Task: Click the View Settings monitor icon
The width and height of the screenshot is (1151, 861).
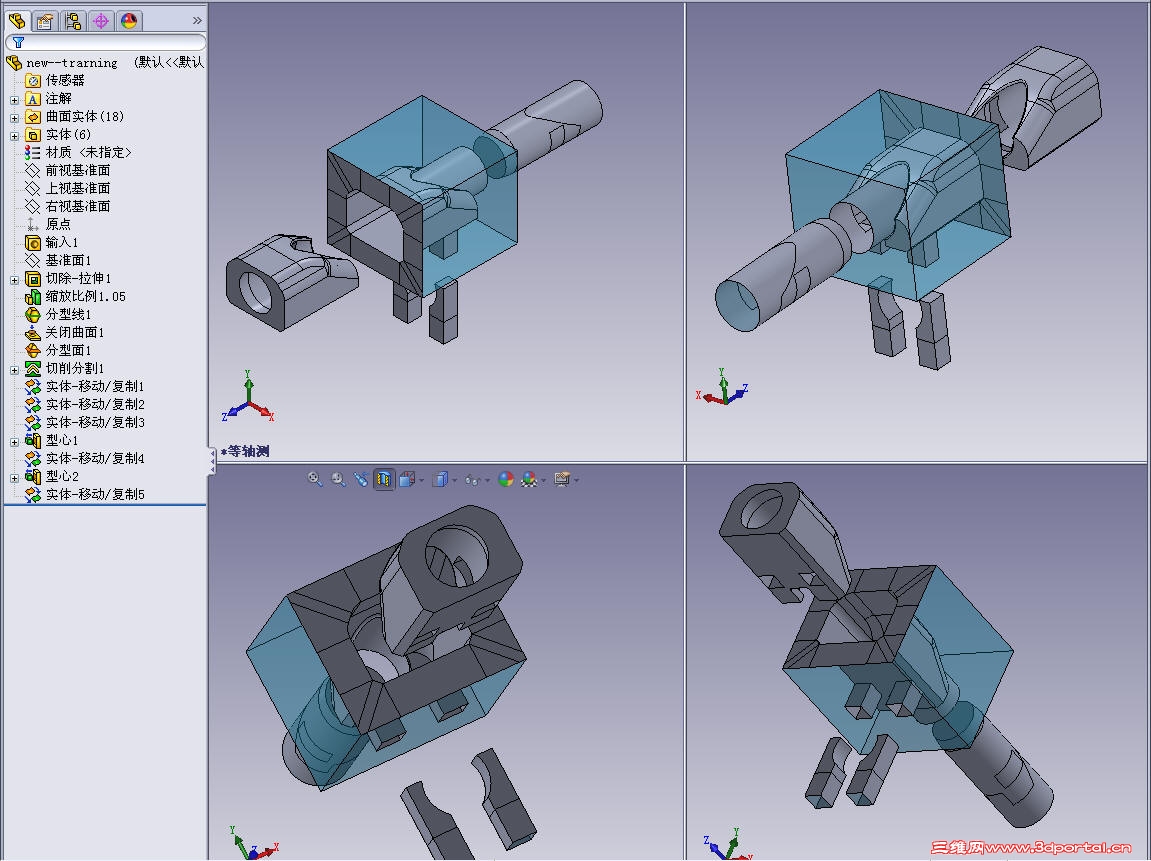Action: tap(562, 479)
